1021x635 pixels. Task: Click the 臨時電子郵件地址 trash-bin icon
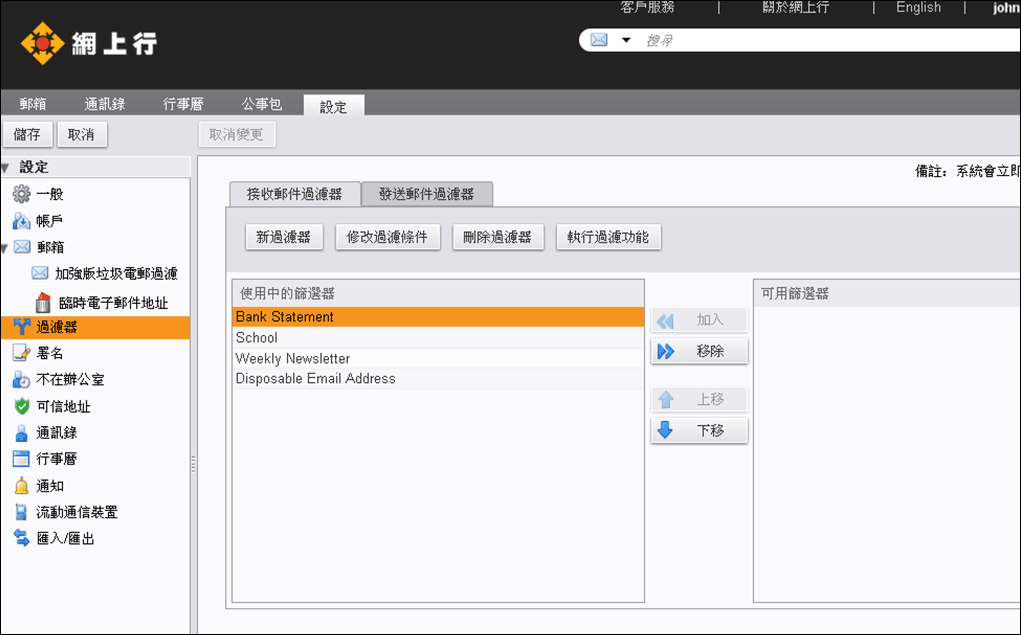coord(43,302)
